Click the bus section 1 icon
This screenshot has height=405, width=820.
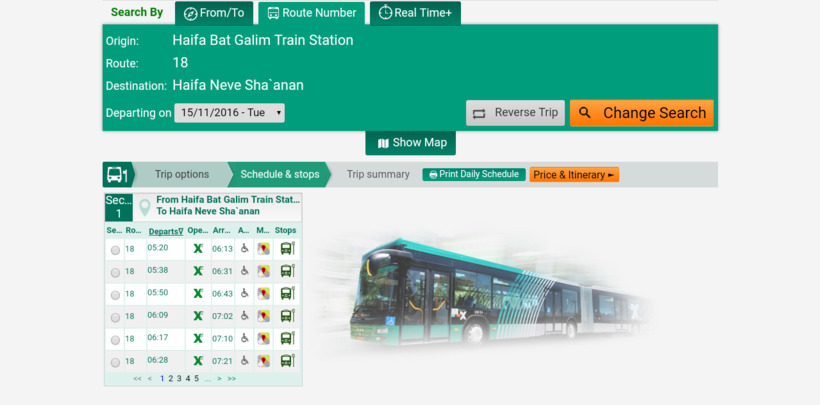point(117,174)
